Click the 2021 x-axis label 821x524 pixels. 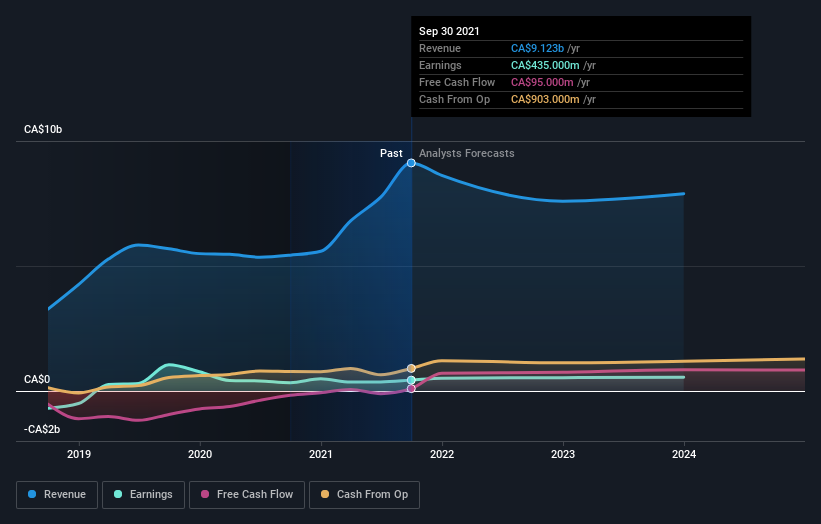321,454
